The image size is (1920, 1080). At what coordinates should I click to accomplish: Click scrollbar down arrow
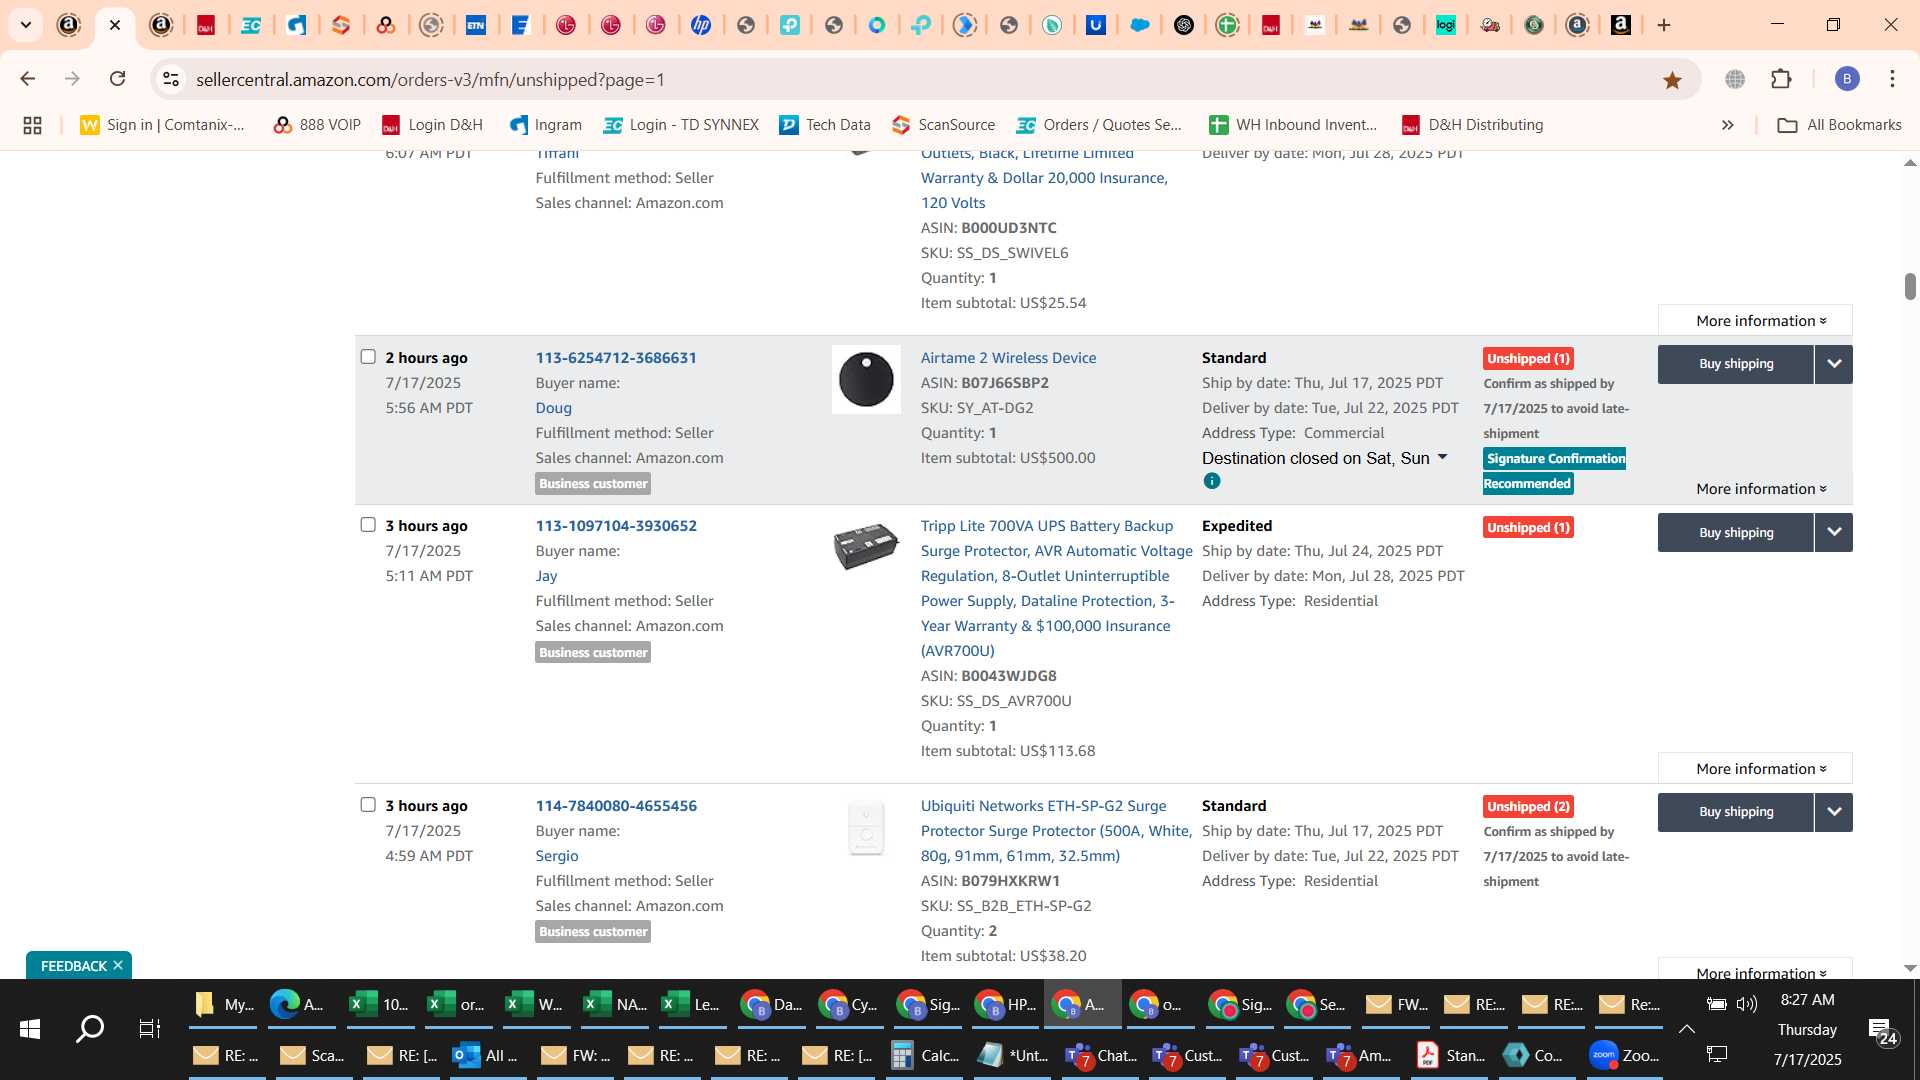click(x=1910, y=968)
